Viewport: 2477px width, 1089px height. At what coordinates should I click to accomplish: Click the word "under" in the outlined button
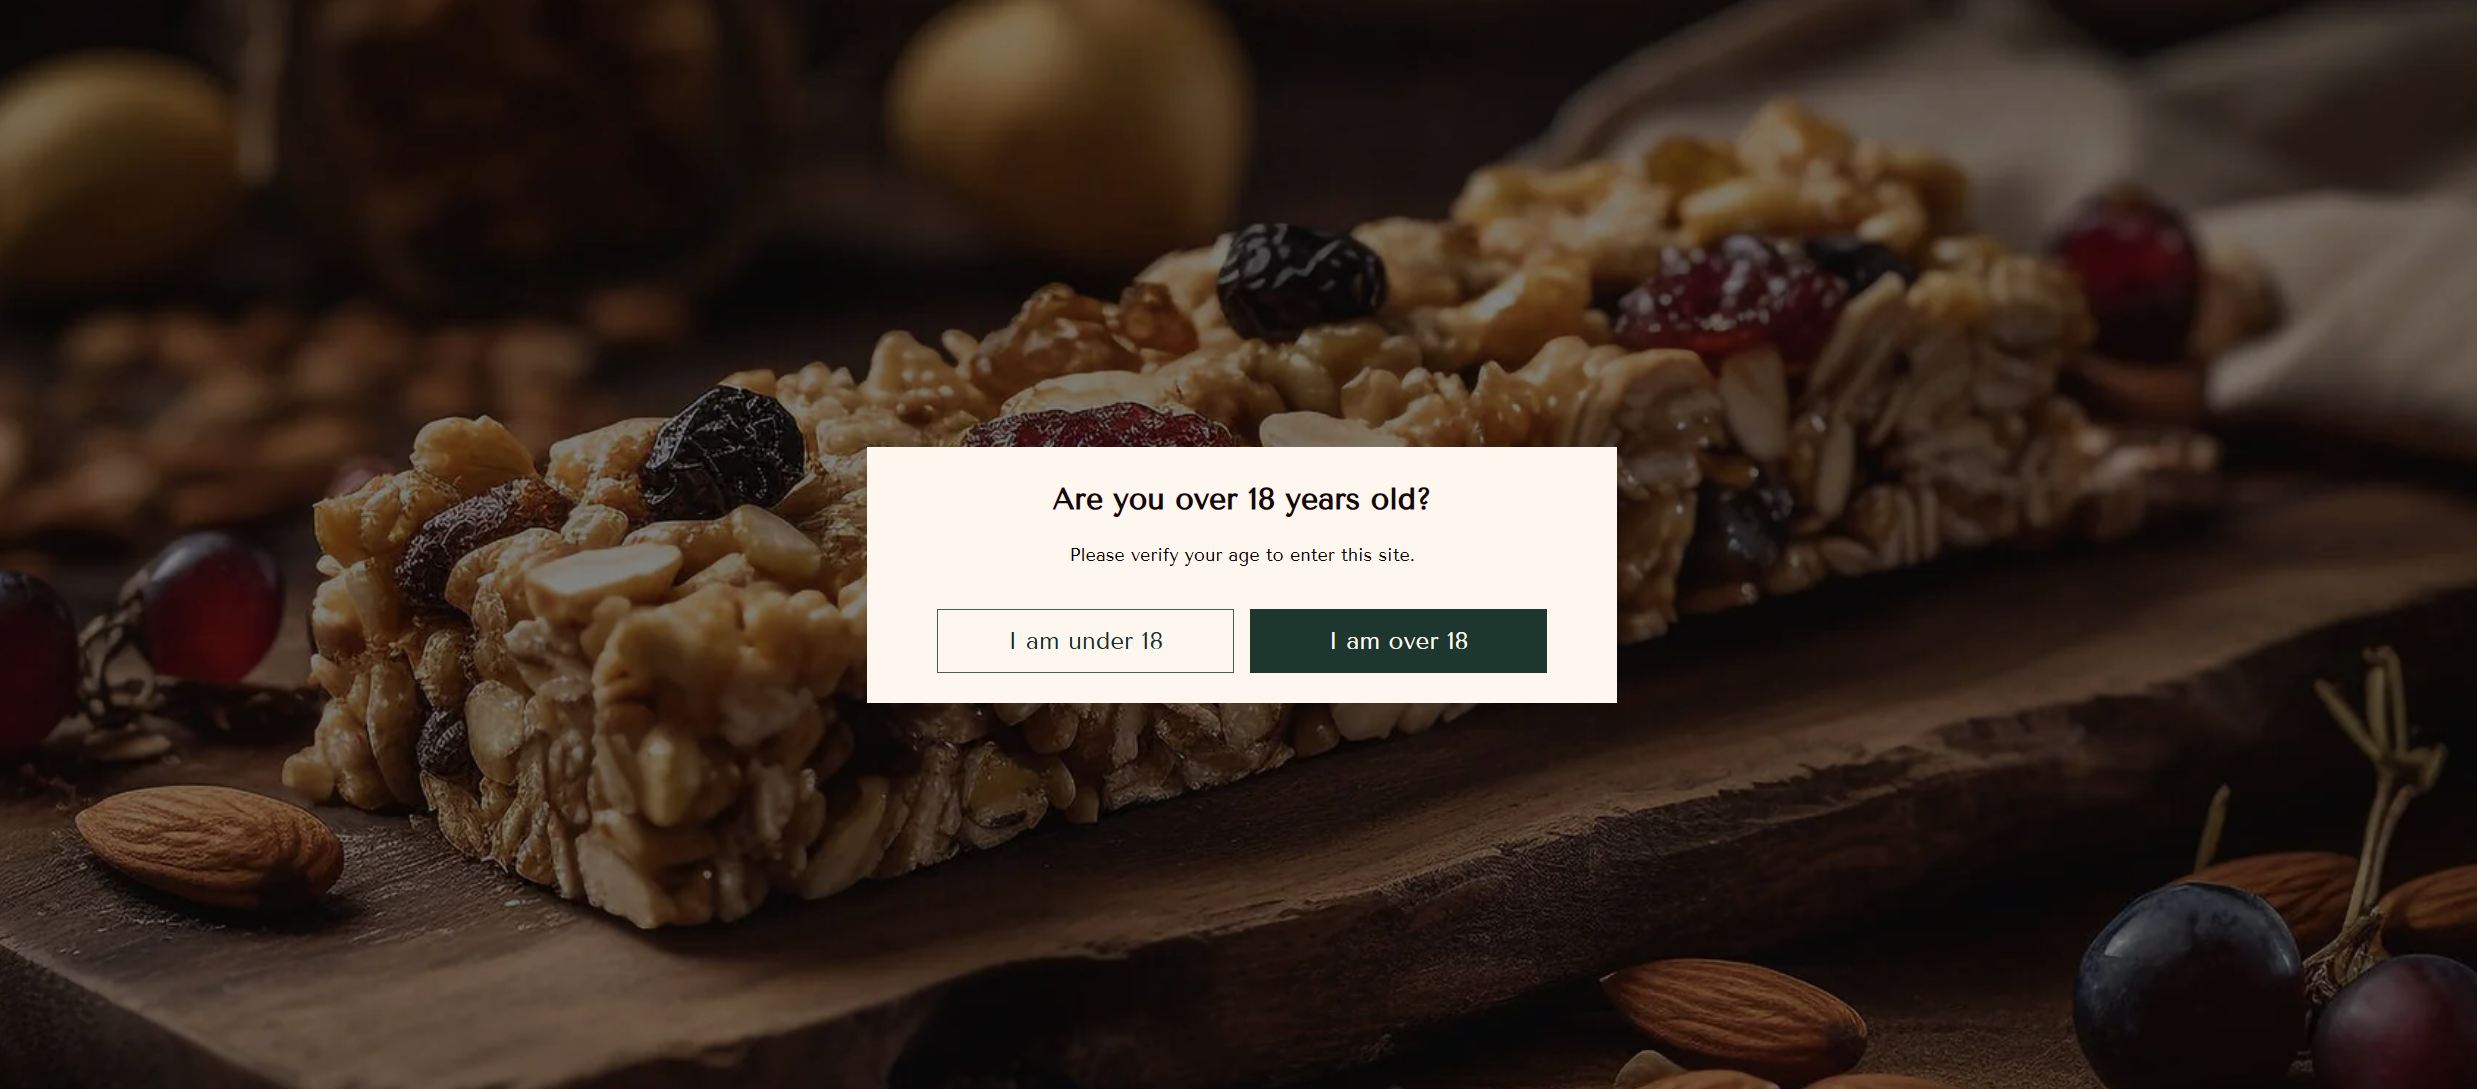(1100, 641)
